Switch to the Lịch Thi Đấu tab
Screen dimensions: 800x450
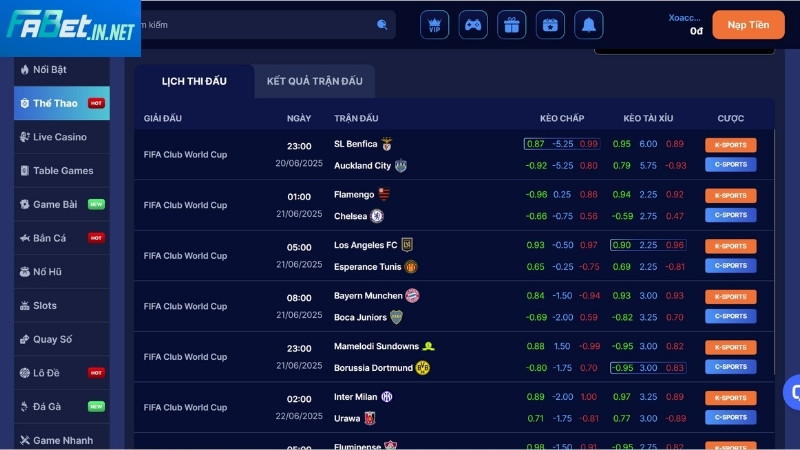coord(194,81)
